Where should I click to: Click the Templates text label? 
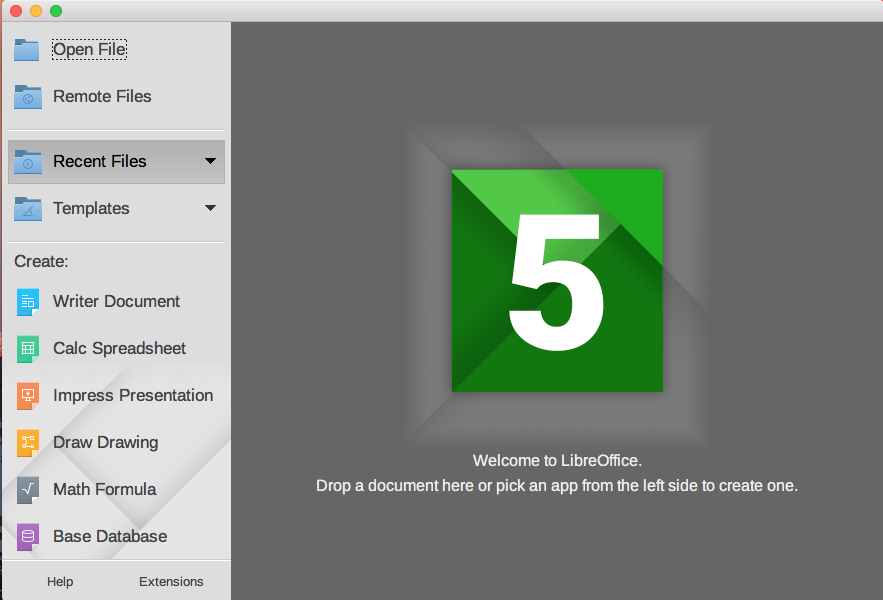point(91,208)
